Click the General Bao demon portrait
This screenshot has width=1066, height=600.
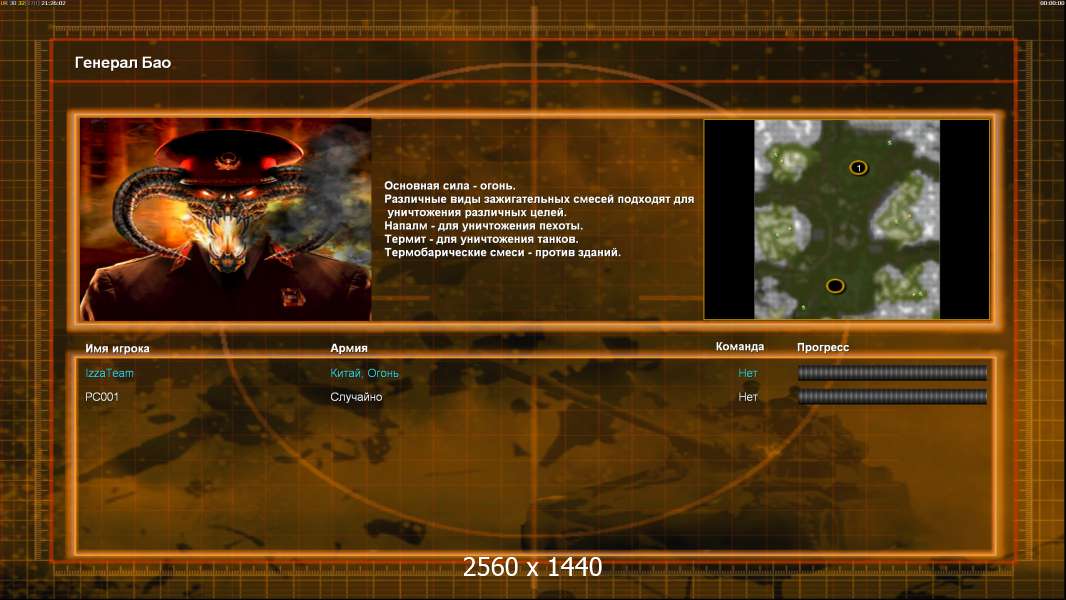(x=226, y=219)
